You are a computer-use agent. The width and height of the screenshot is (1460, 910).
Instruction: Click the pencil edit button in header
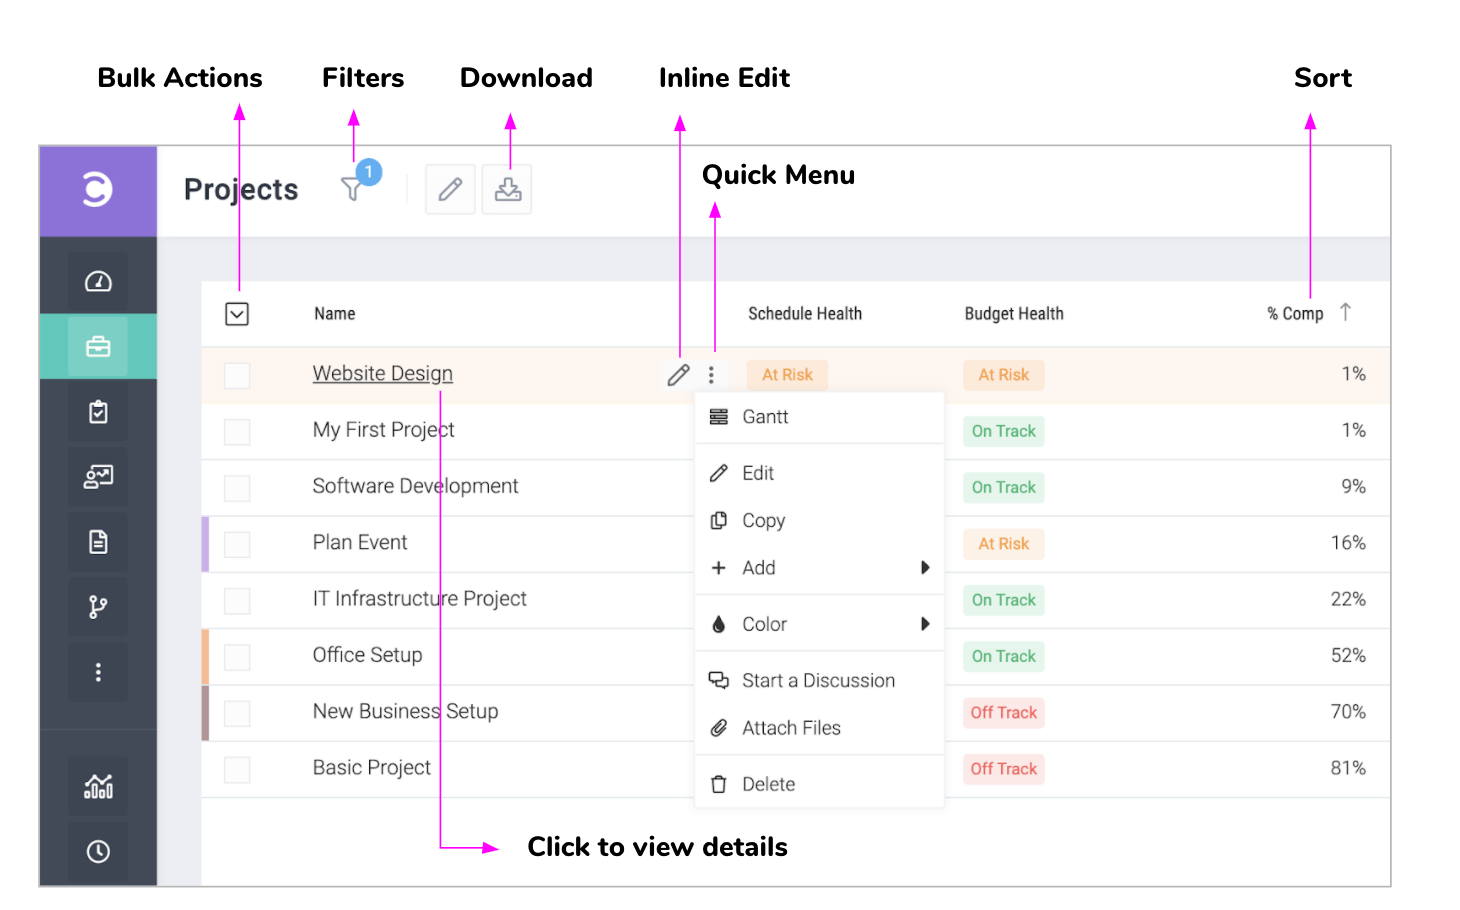click(x=450, y=189)
